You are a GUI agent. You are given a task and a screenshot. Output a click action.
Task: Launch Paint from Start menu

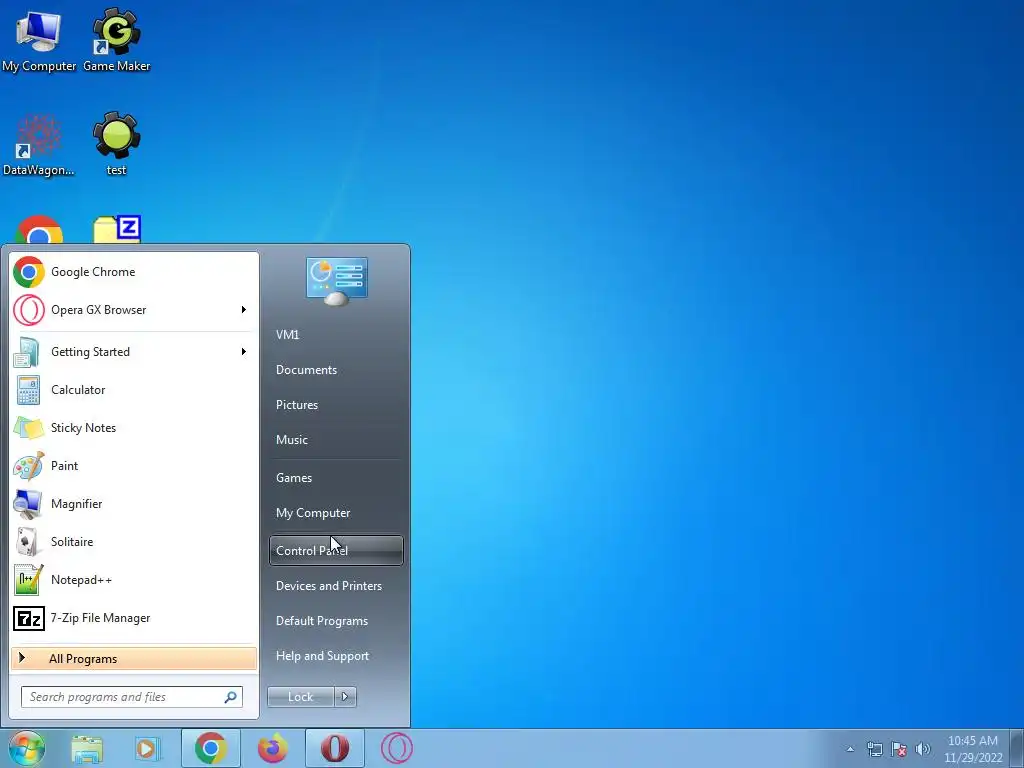(x=135, y=466)
